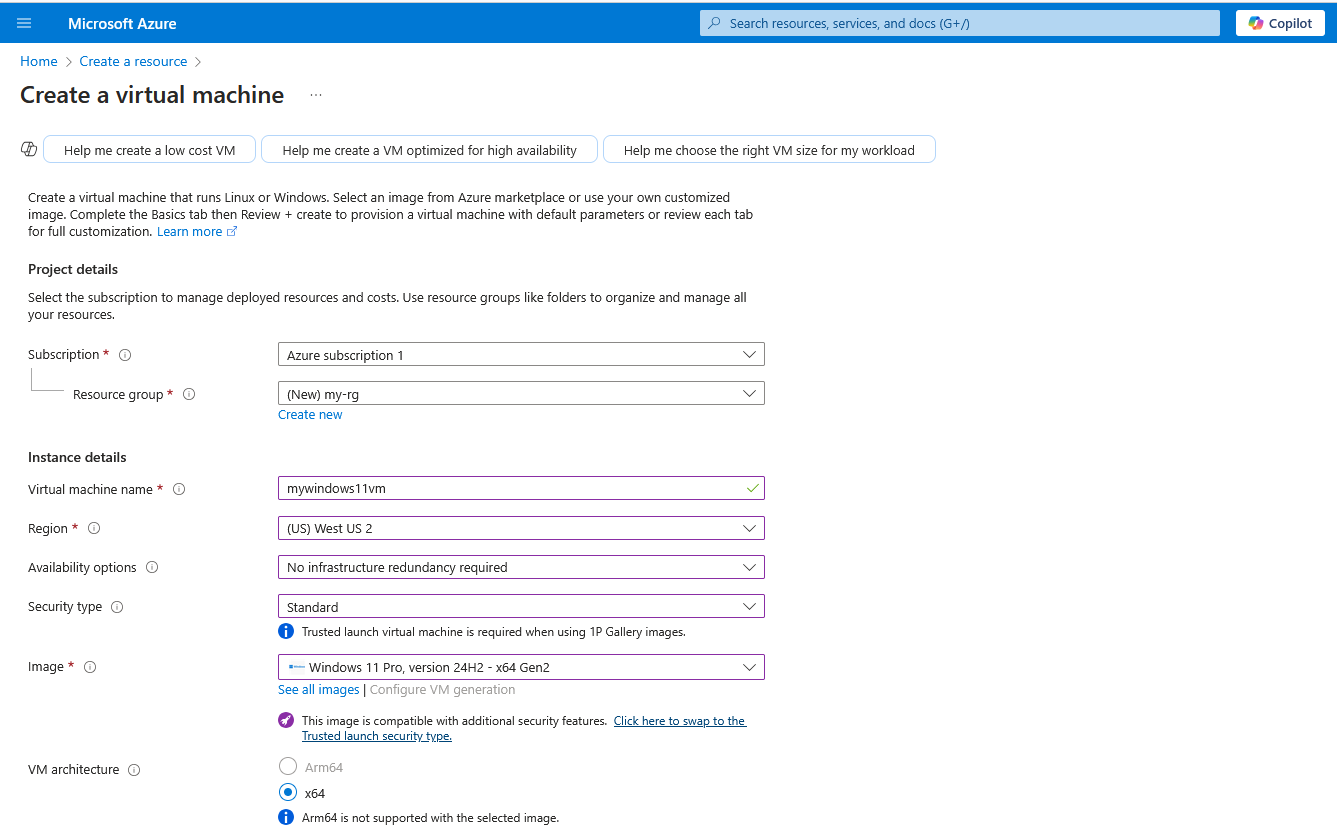Click the Create a virtual machine title

click(x=152, y=95)
